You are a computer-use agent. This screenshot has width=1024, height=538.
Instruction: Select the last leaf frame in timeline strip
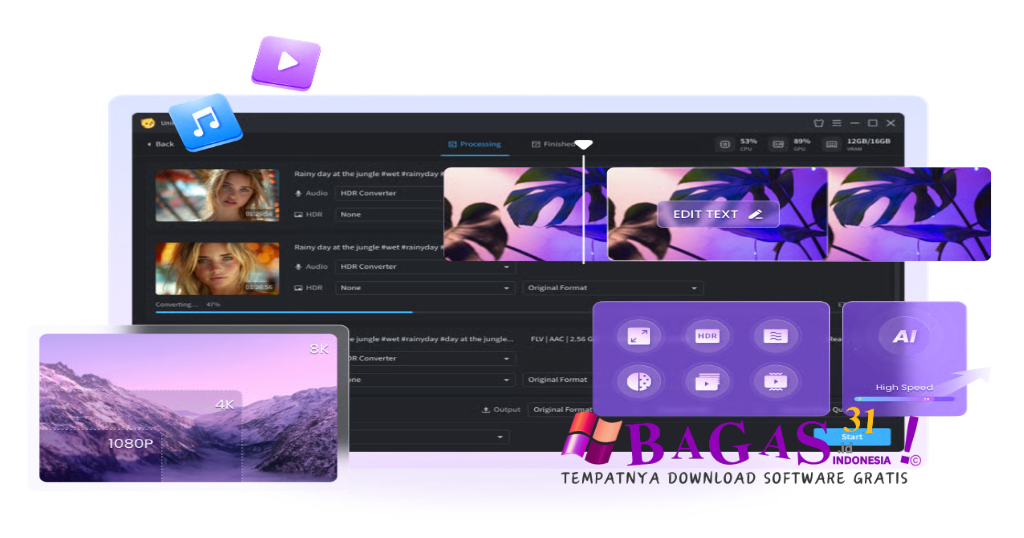pyautogui.click(x=910, y=214)
